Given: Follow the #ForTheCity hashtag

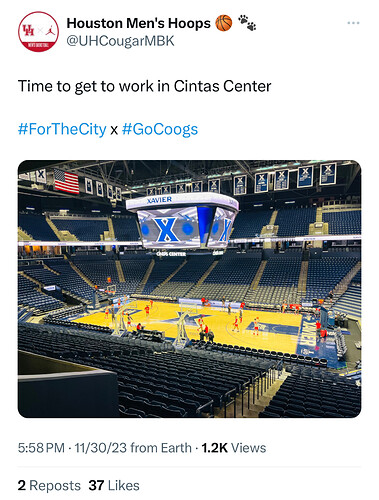Looking at the screenshot, I should pos(62,129).
